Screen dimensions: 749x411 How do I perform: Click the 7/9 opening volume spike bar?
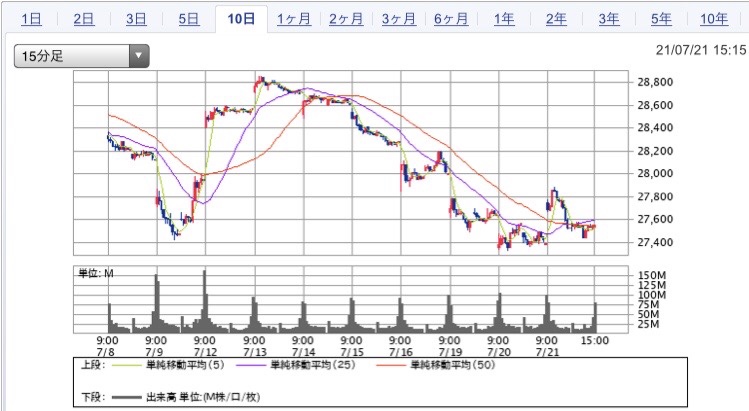point(156,303)
